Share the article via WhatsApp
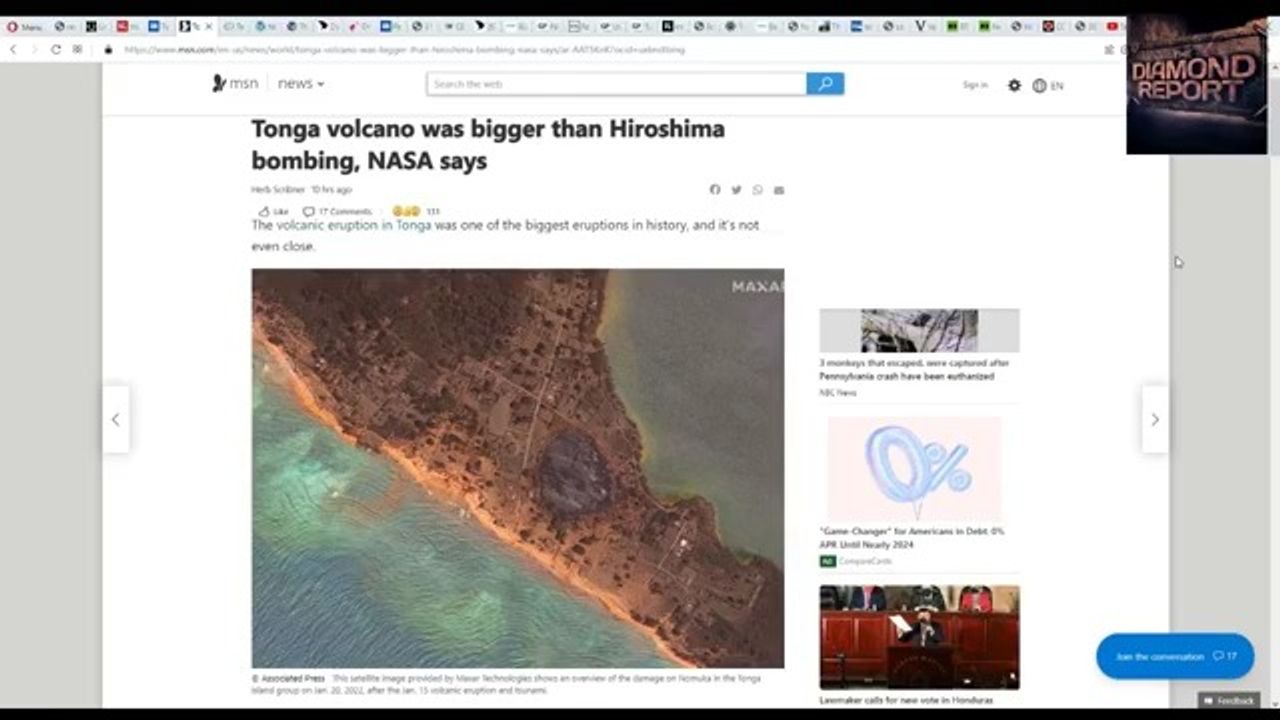 [757, 190]
